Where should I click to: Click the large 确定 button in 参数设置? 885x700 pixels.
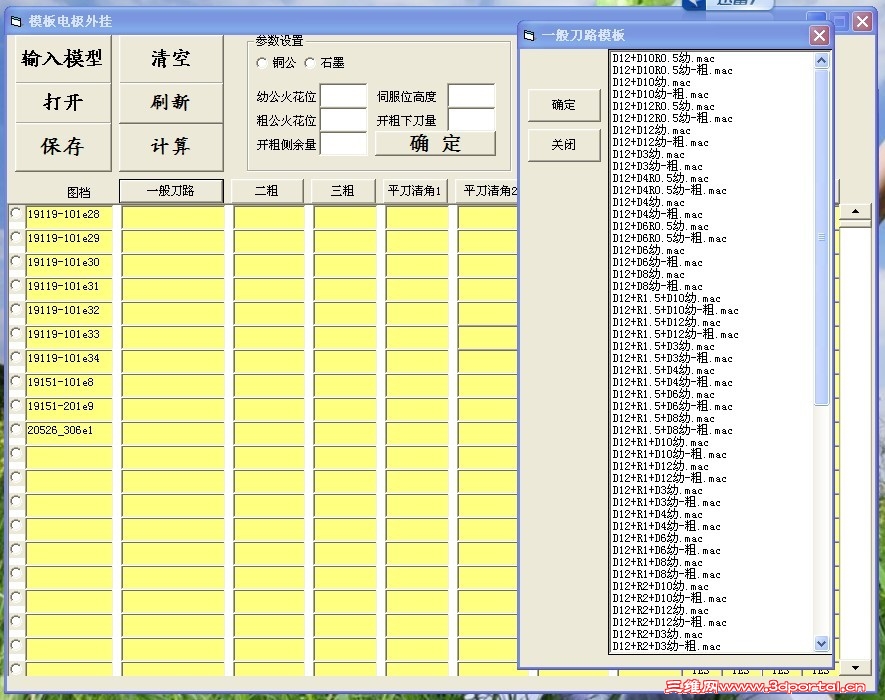(435, 143)
